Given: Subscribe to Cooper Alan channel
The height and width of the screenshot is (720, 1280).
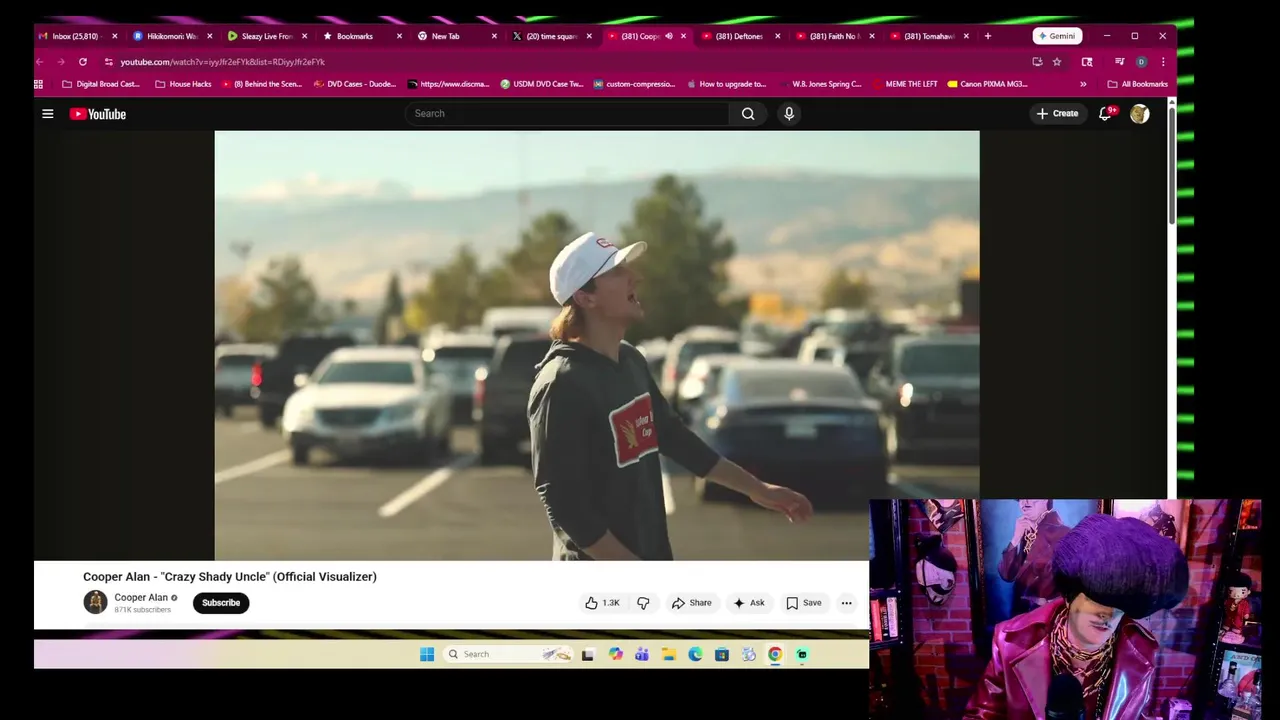Looking at the screenshot, I should (x=221, y=603).
